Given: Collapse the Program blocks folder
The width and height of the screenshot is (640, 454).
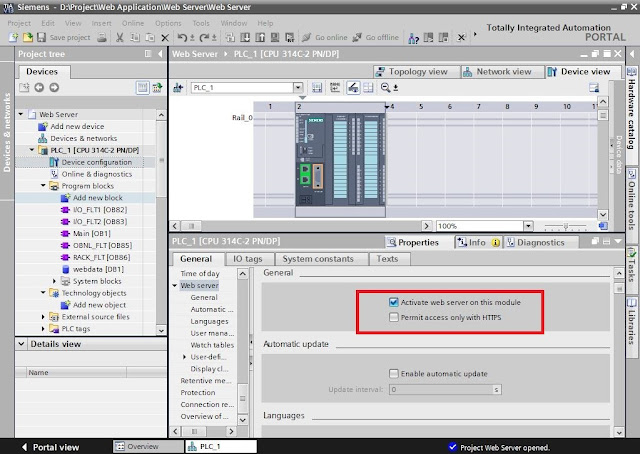Looking at the screenshot, I should coord(43,186).
